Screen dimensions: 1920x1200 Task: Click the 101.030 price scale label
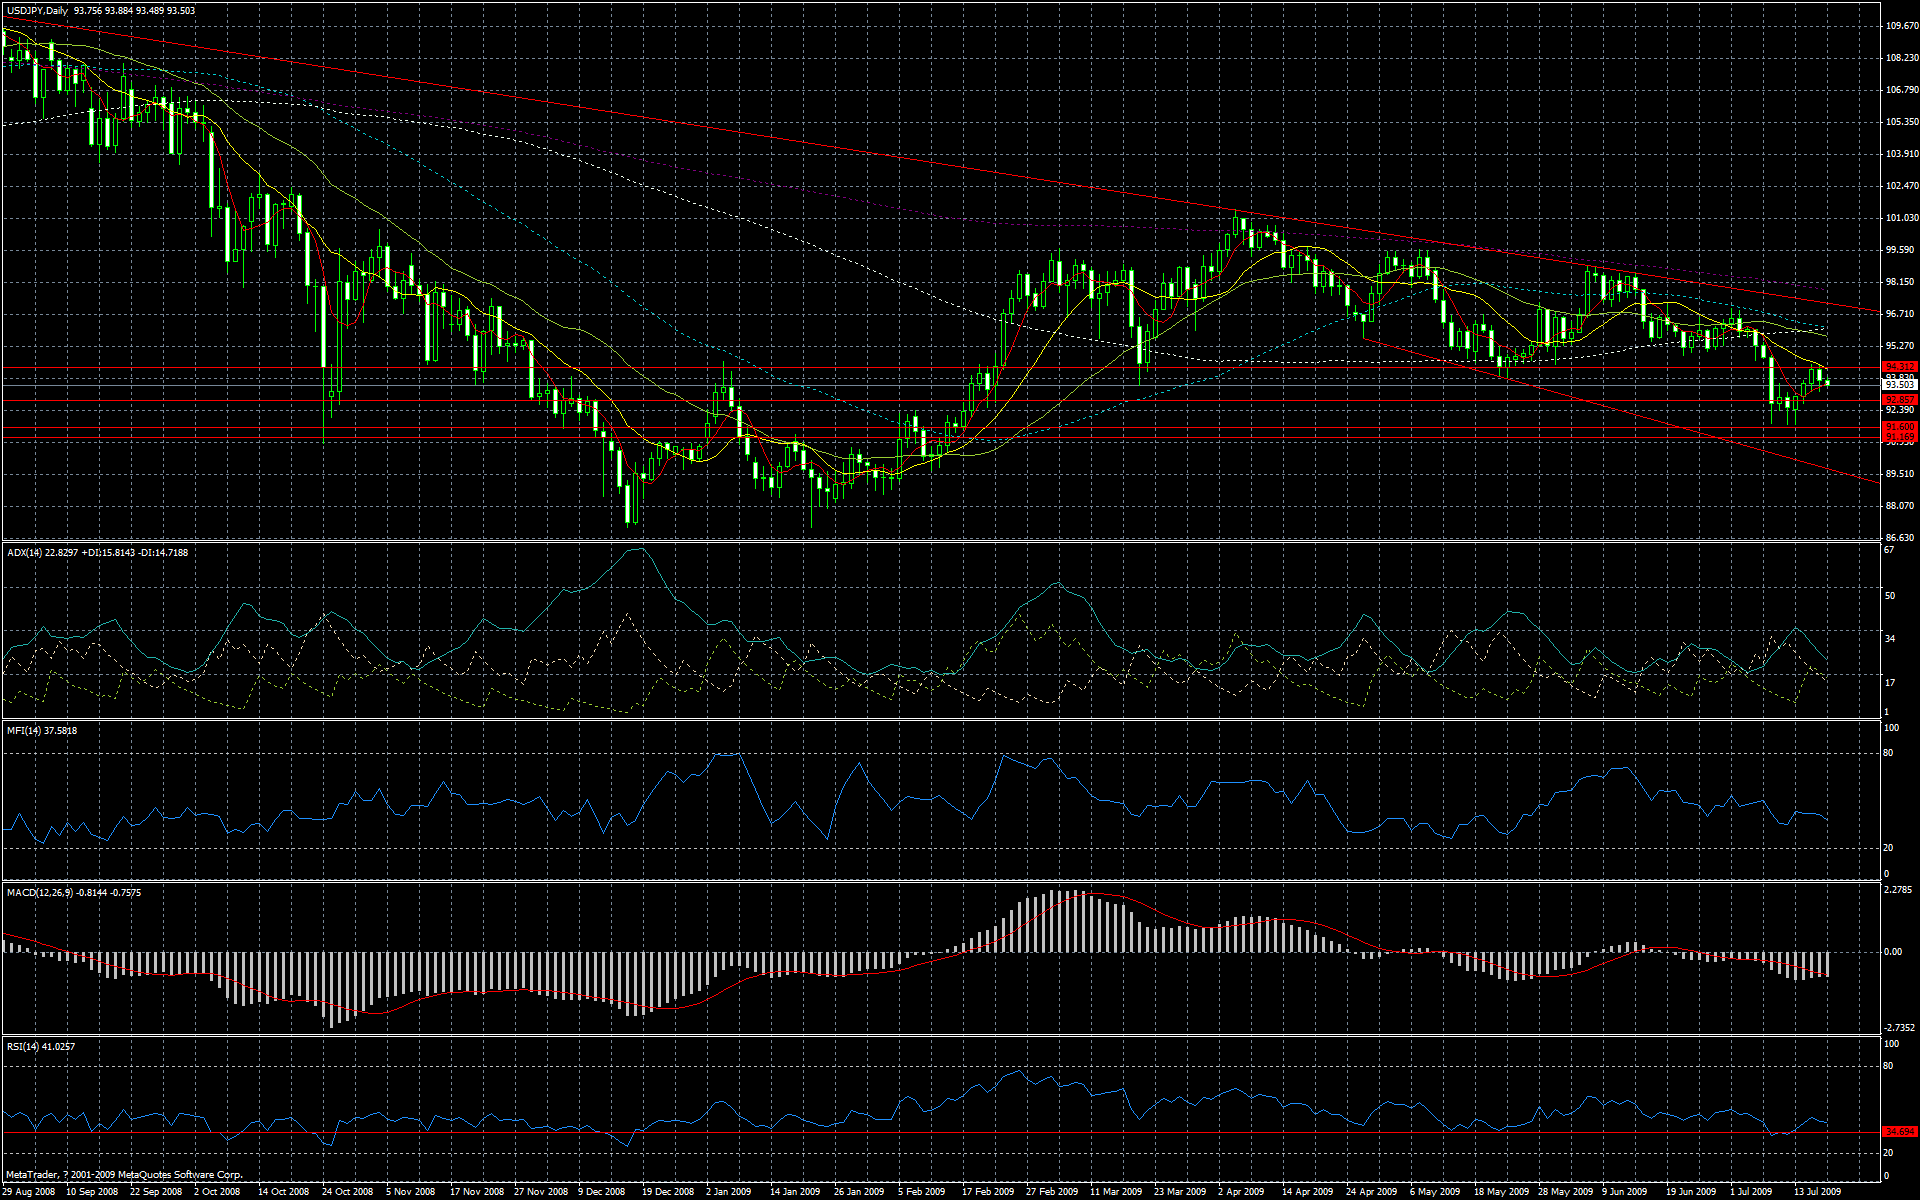tap(1900, 218)
